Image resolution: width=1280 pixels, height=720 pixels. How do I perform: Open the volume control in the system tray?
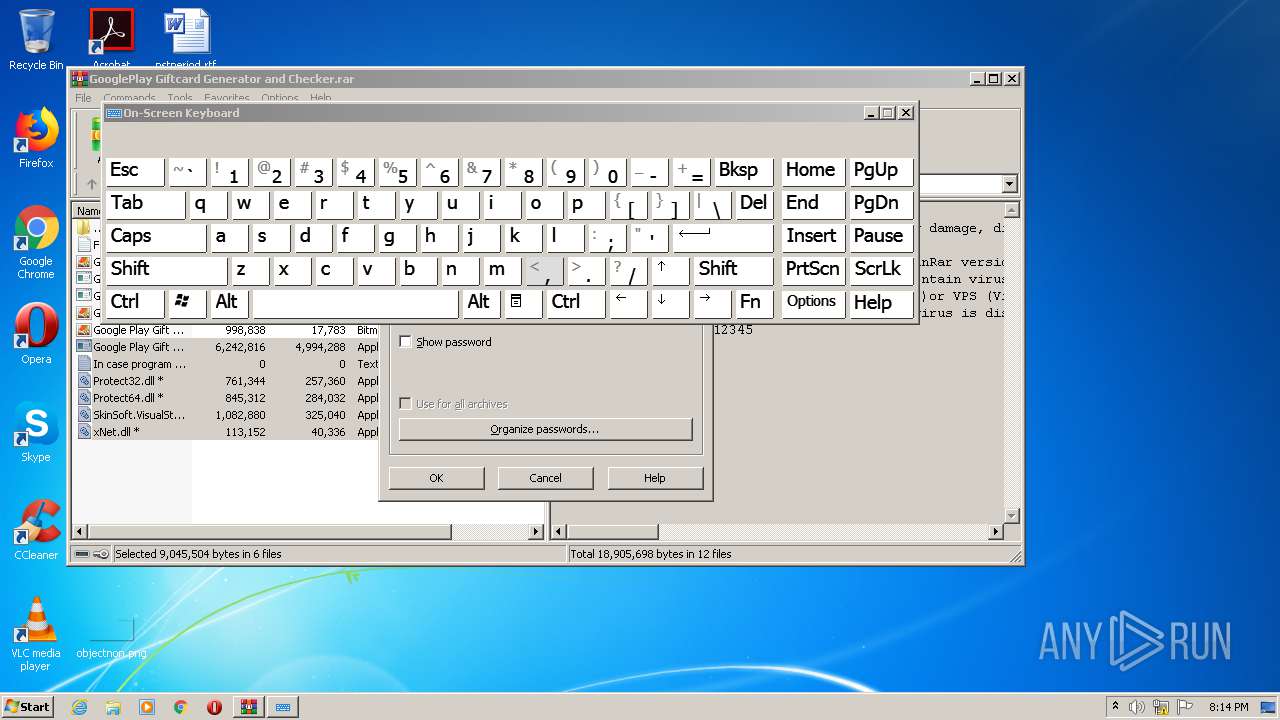1137,707
